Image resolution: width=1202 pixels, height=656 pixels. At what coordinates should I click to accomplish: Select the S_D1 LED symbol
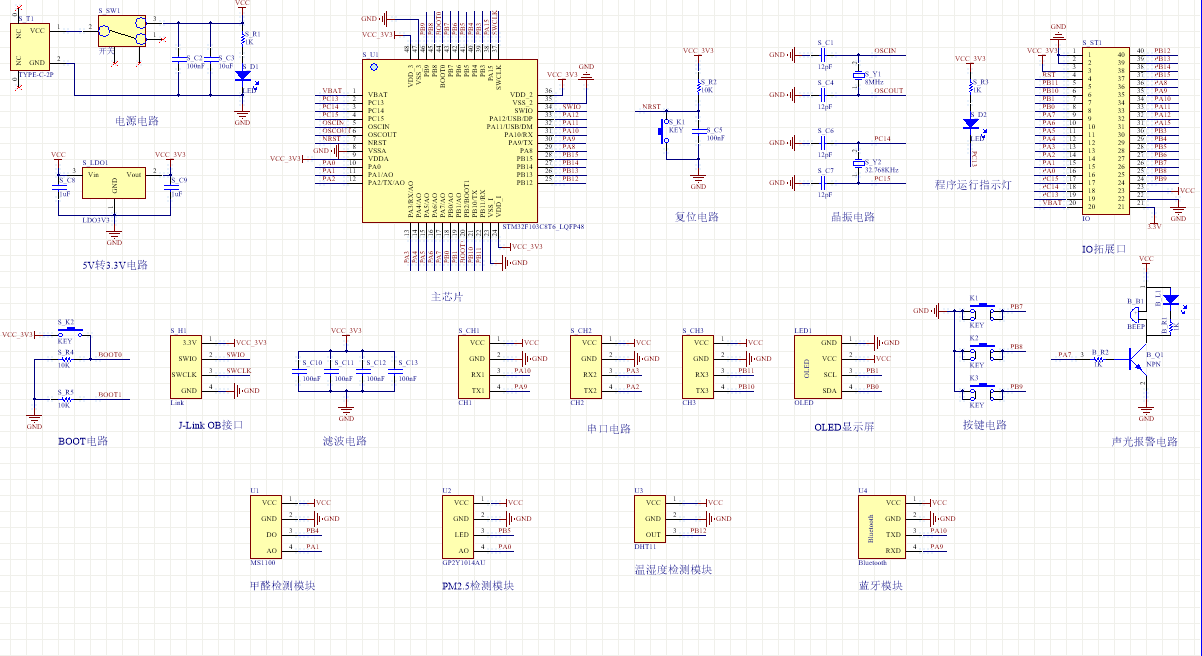(242, 75)
